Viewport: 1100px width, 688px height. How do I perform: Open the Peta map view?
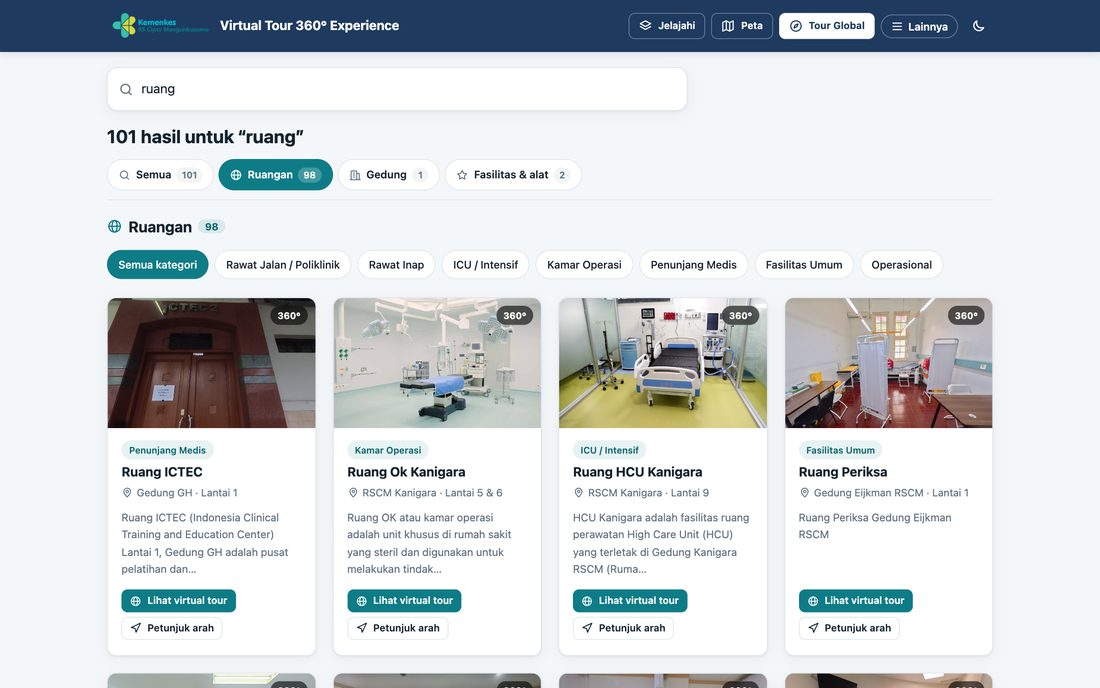click(742, 26)
